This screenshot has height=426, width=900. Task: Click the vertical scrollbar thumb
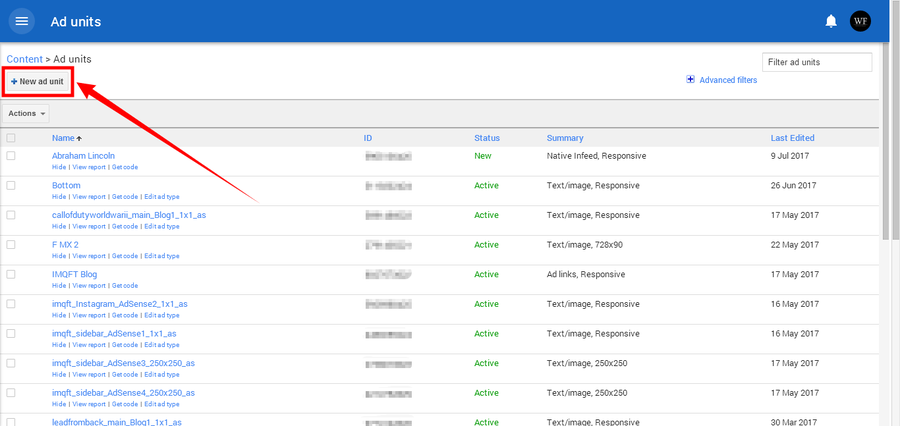point(886,141)
